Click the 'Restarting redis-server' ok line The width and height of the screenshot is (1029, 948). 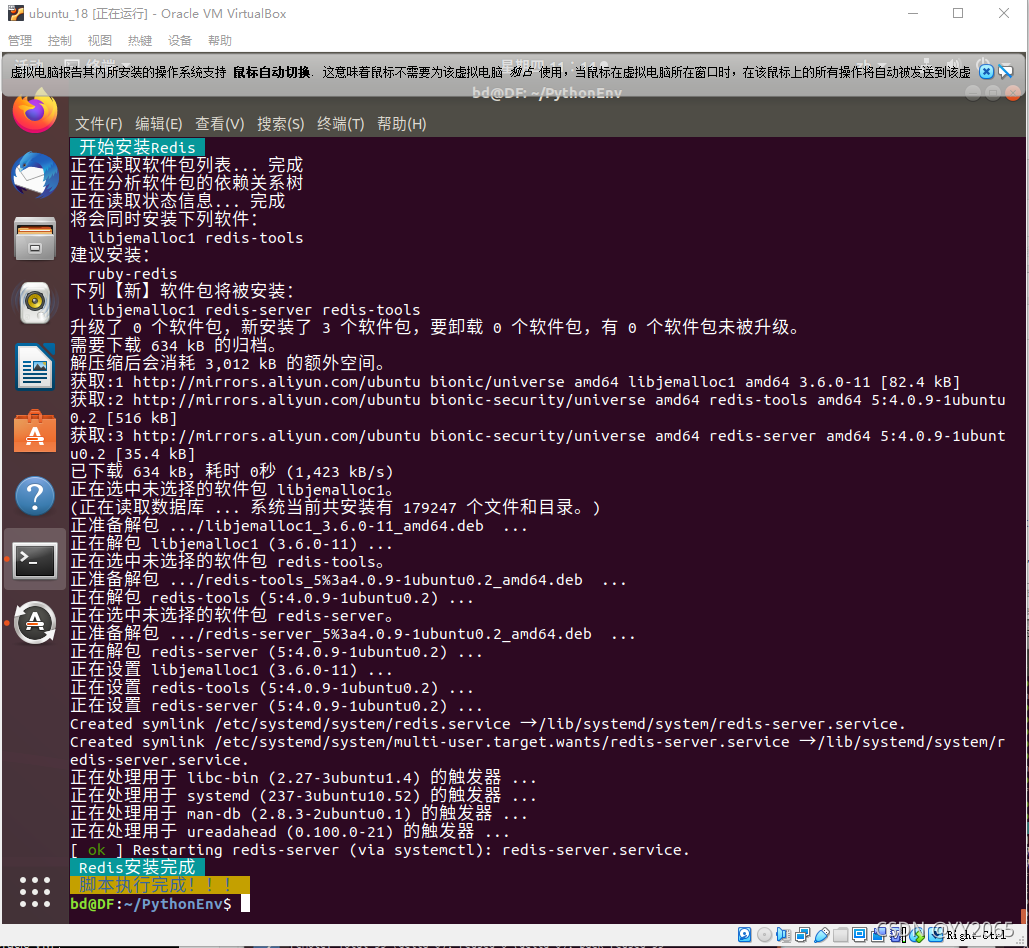(380, 850)
